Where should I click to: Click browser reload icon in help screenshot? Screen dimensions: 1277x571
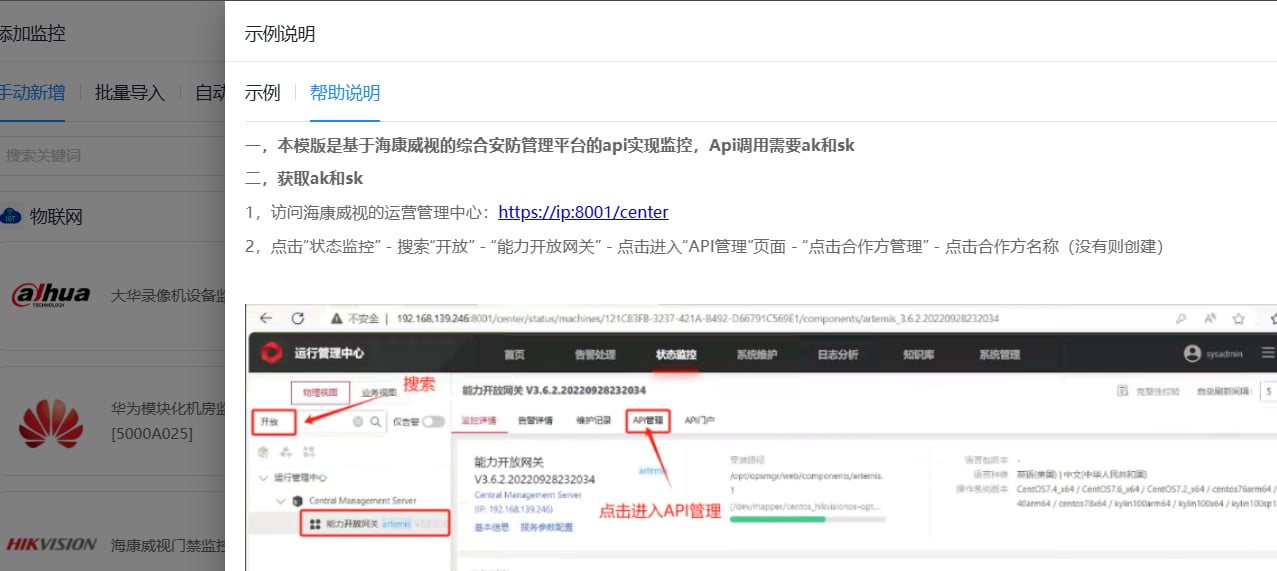[x=298, y=318]
